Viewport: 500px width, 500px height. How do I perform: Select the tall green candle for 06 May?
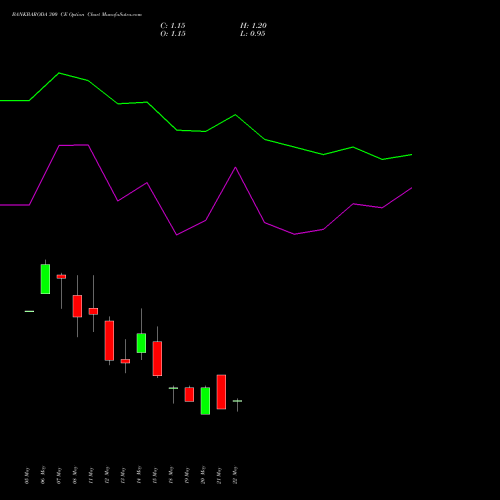coord(45,279)
